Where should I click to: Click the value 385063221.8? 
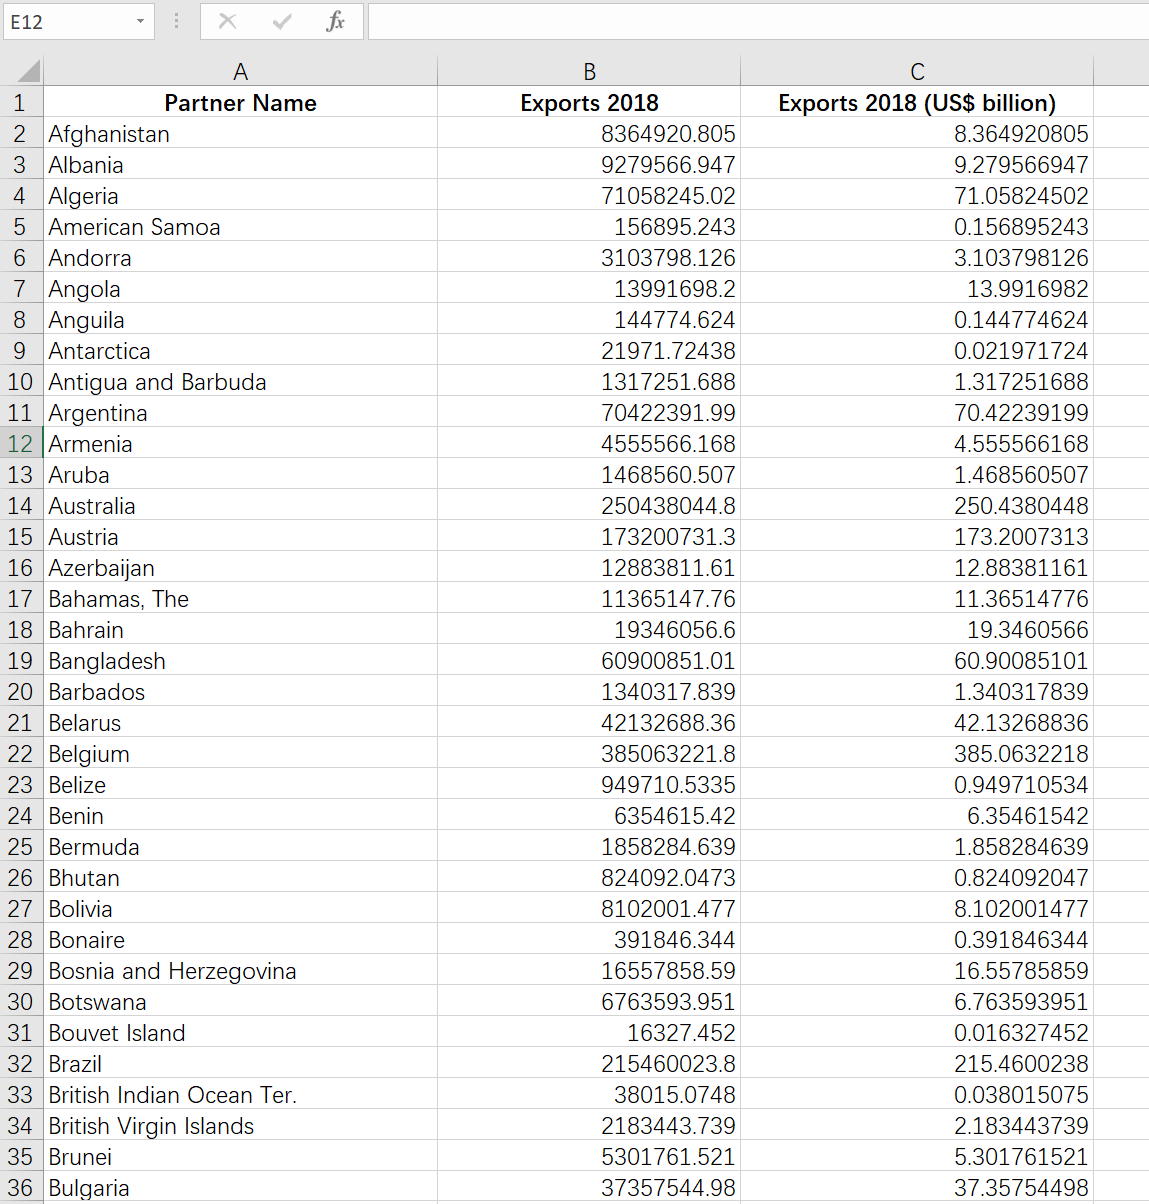click(668, 753)
